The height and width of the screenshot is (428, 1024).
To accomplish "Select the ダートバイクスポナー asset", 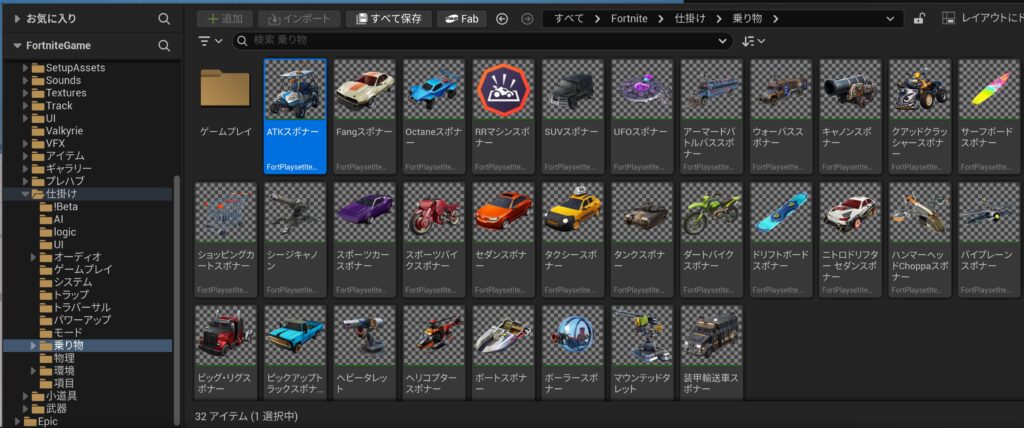I will coord(711,240).
